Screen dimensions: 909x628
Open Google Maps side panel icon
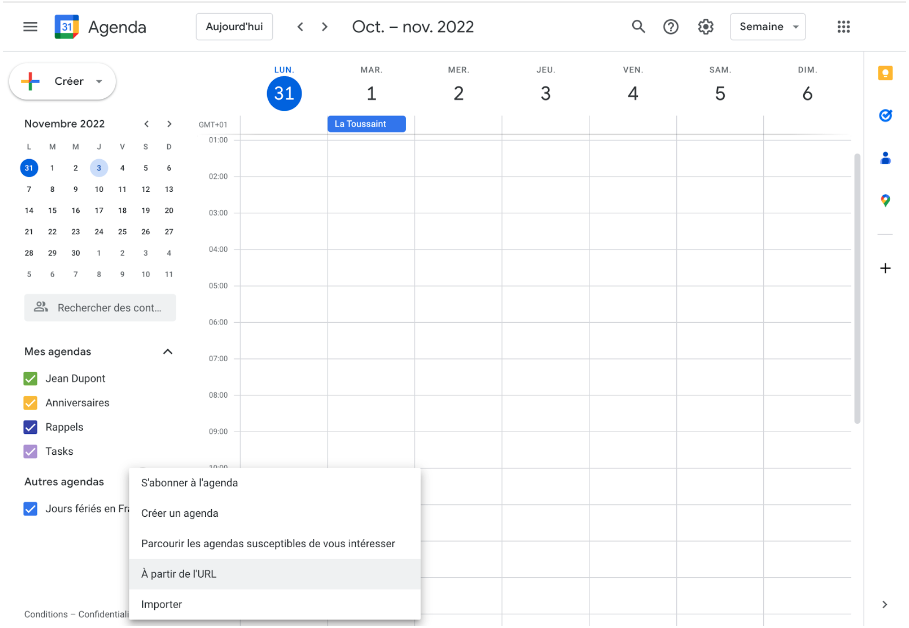(x=885, y=201)
